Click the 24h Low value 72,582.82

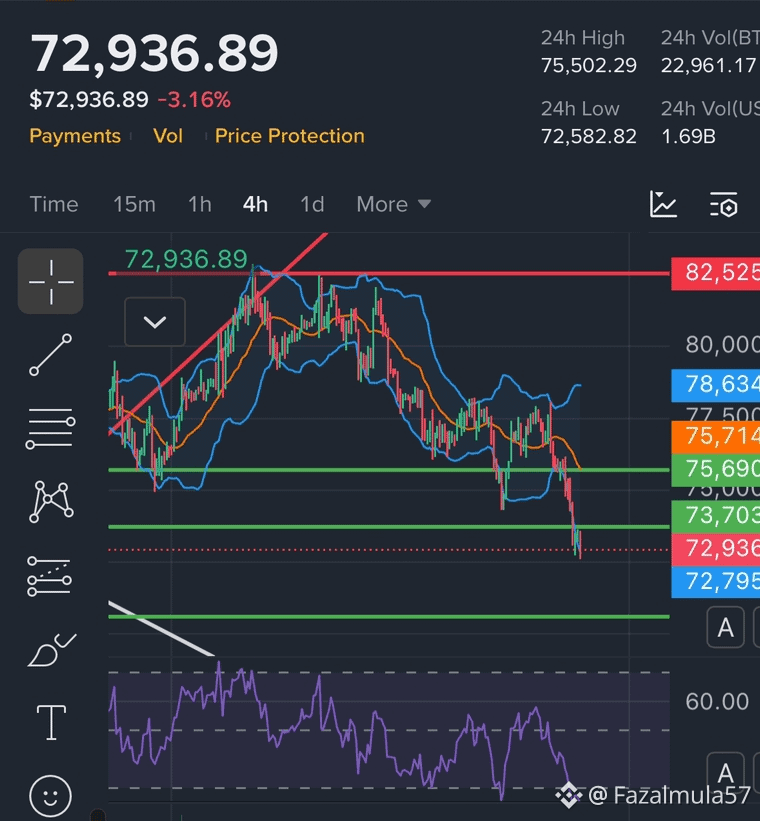tap(589, 137)
